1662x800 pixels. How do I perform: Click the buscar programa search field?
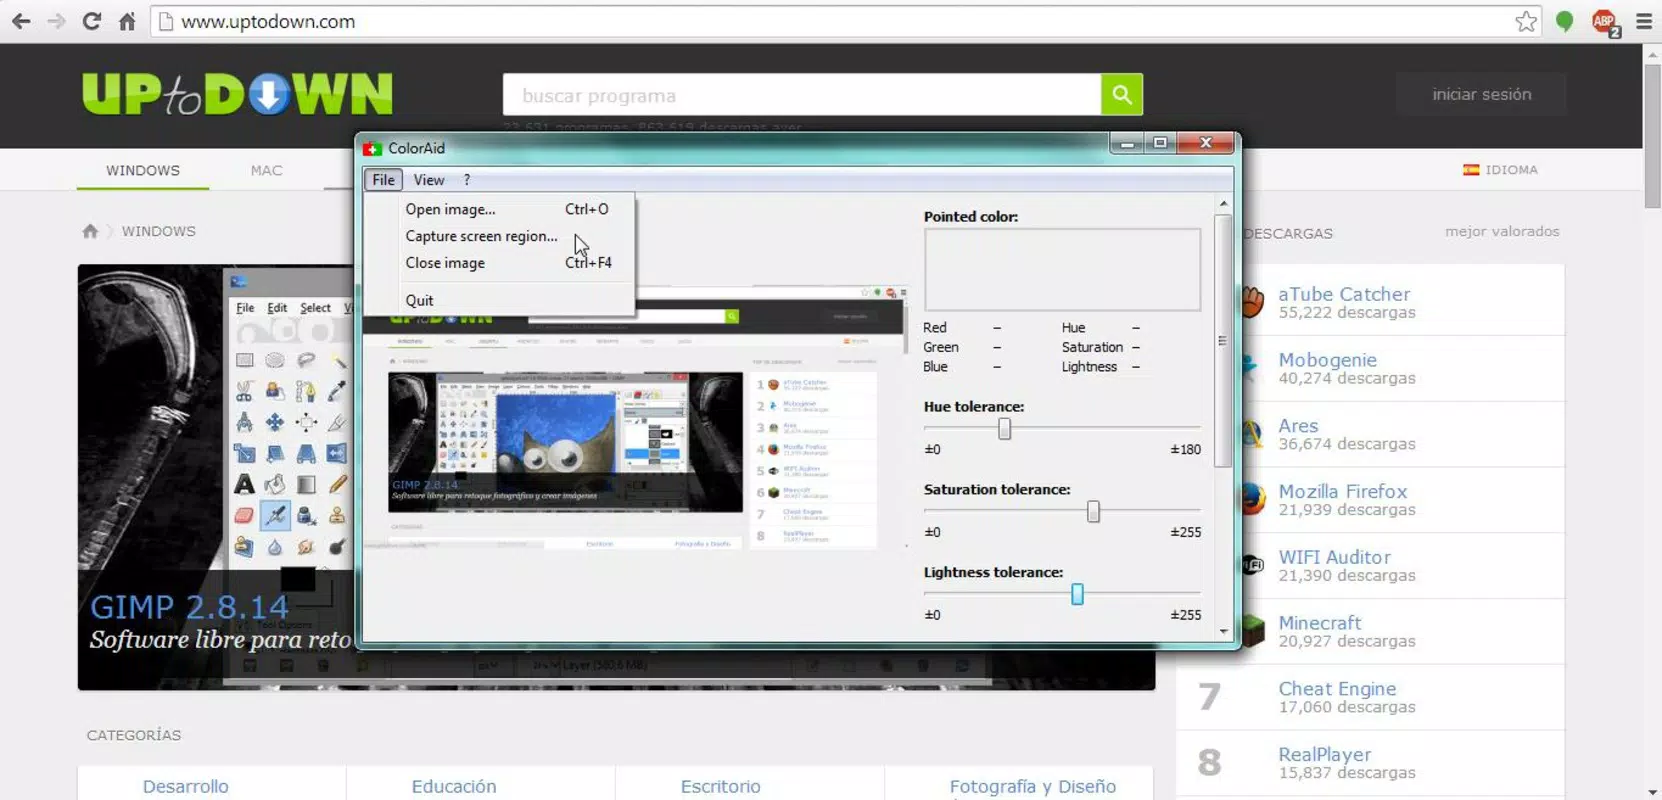point(802,95)
